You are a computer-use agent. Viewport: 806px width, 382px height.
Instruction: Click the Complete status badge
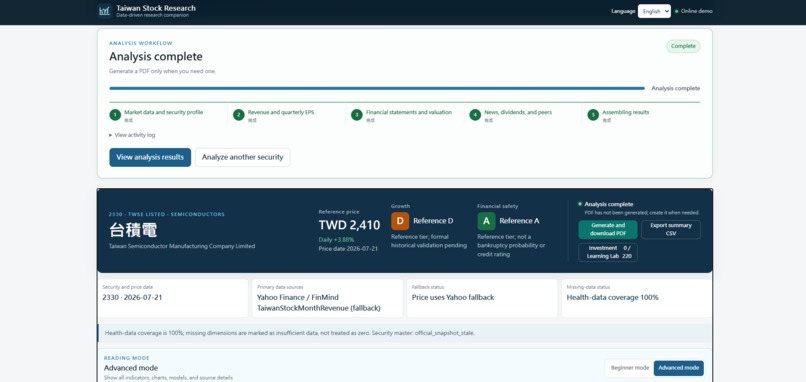point(683,46)
